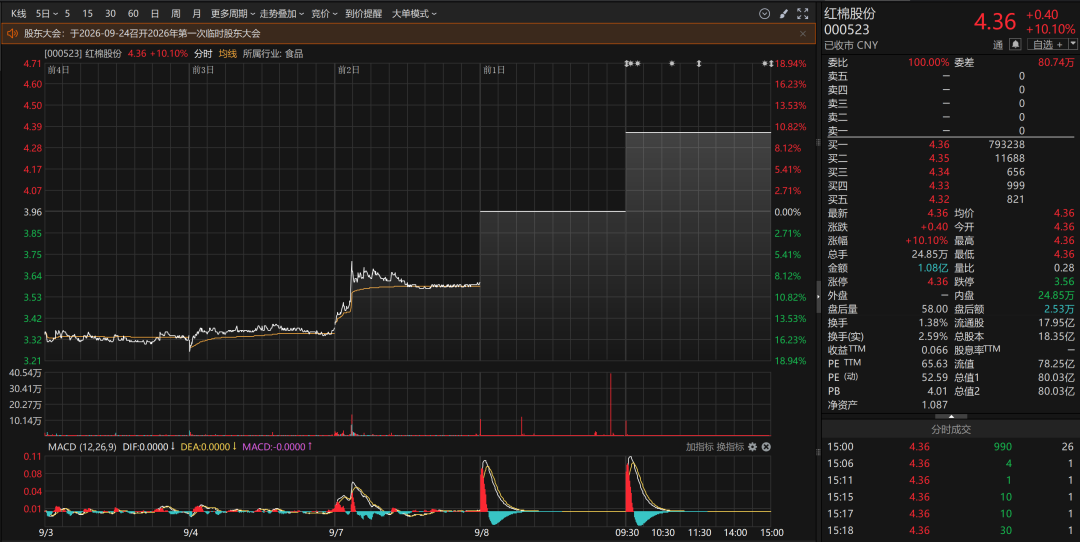Image resolution: width=1080 pixels, height=542 pixels.
Task: Click the speaker announcement icon
Action: pos(12,33)
